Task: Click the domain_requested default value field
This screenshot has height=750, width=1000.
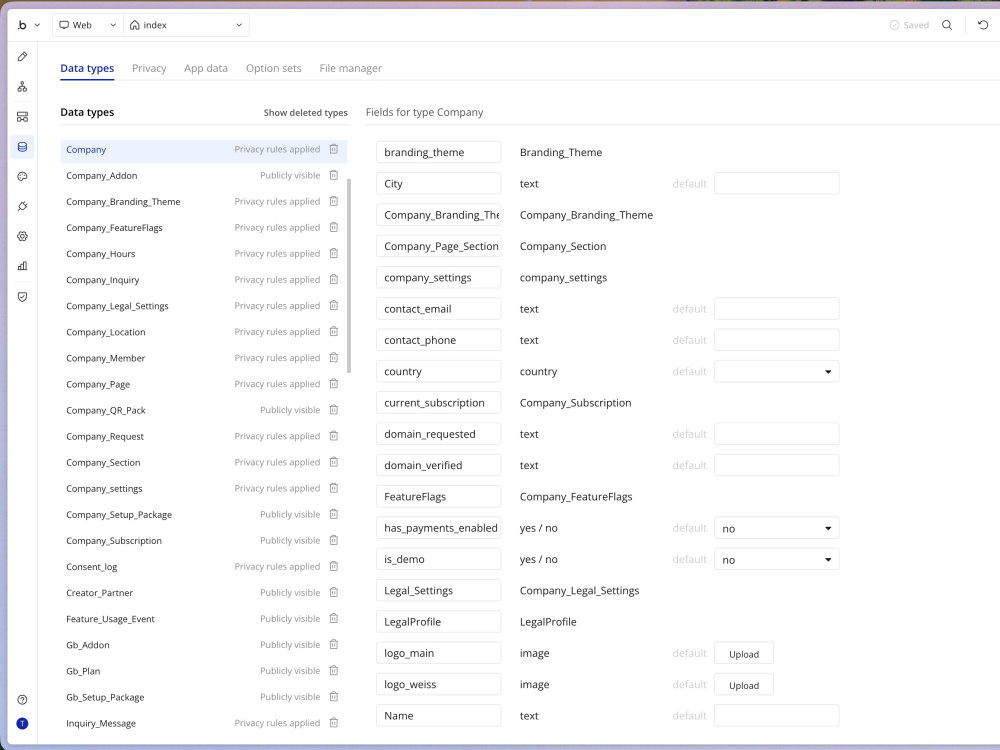Action: coord(776,434)
